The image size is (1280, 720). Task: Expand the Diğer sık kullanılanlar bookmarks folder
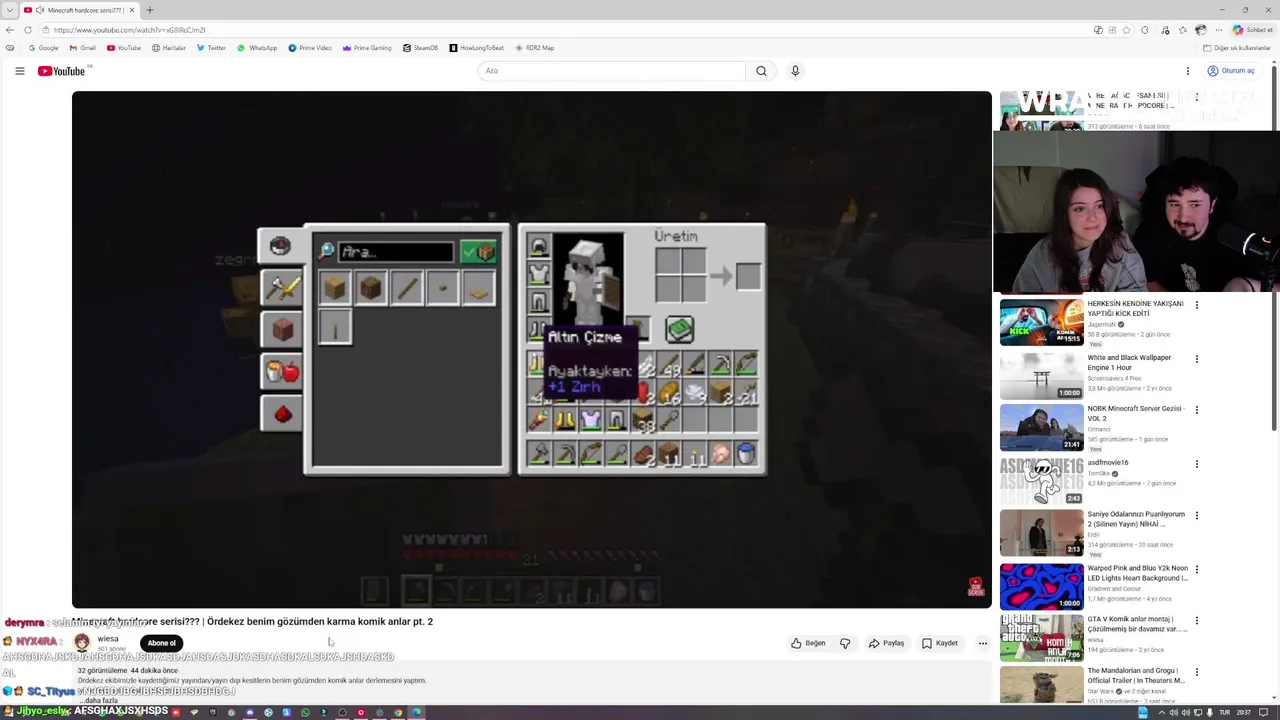1236,48
